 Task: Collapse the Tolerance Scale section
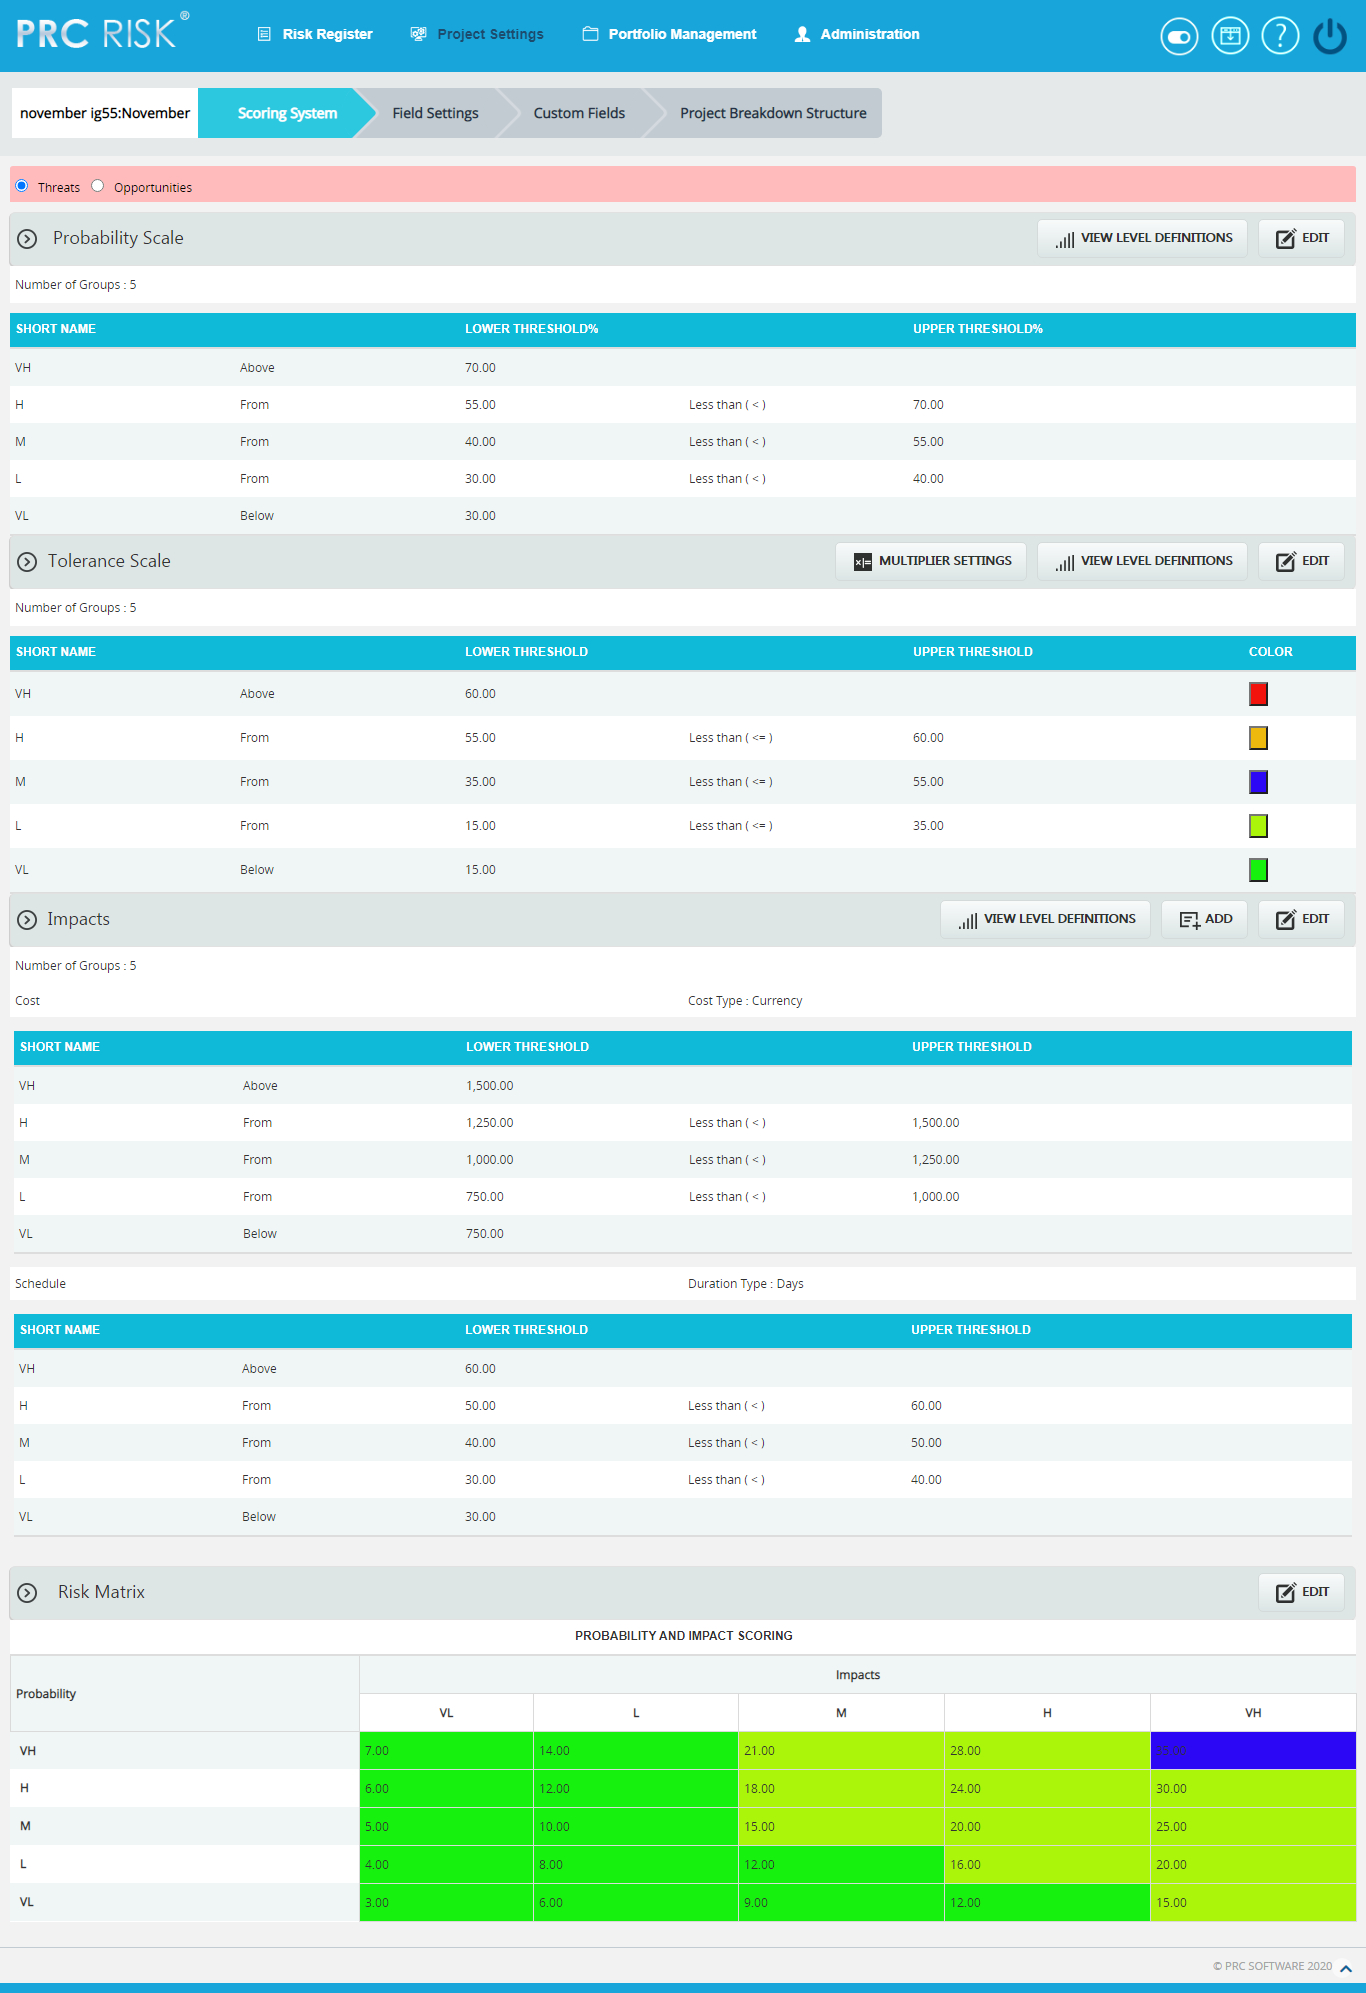click(27, 562)
